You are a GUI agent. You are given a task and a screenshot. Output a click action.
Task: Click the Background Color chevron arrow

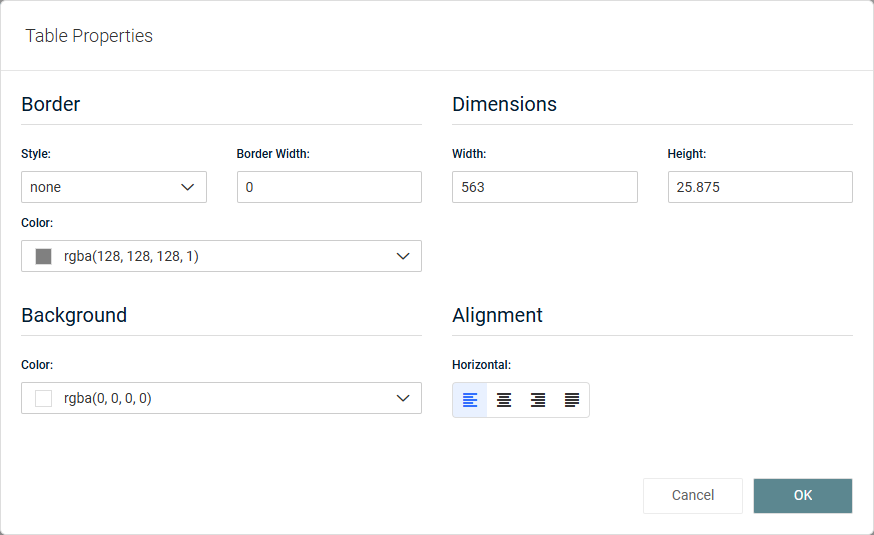tap(403, 398)
